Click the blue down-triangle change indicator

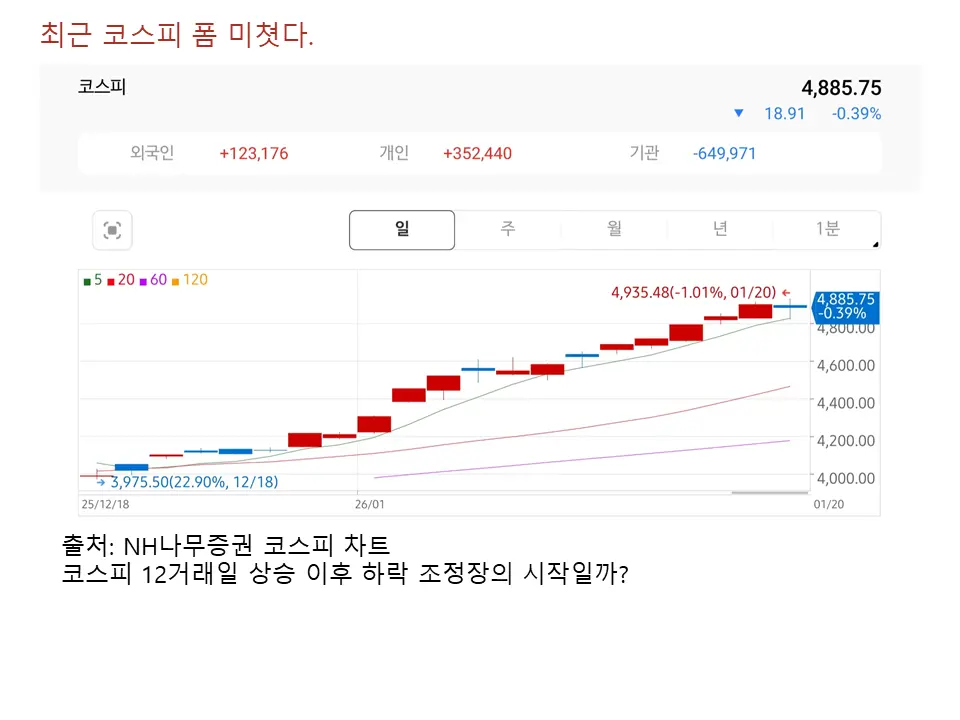coord(739,113)
